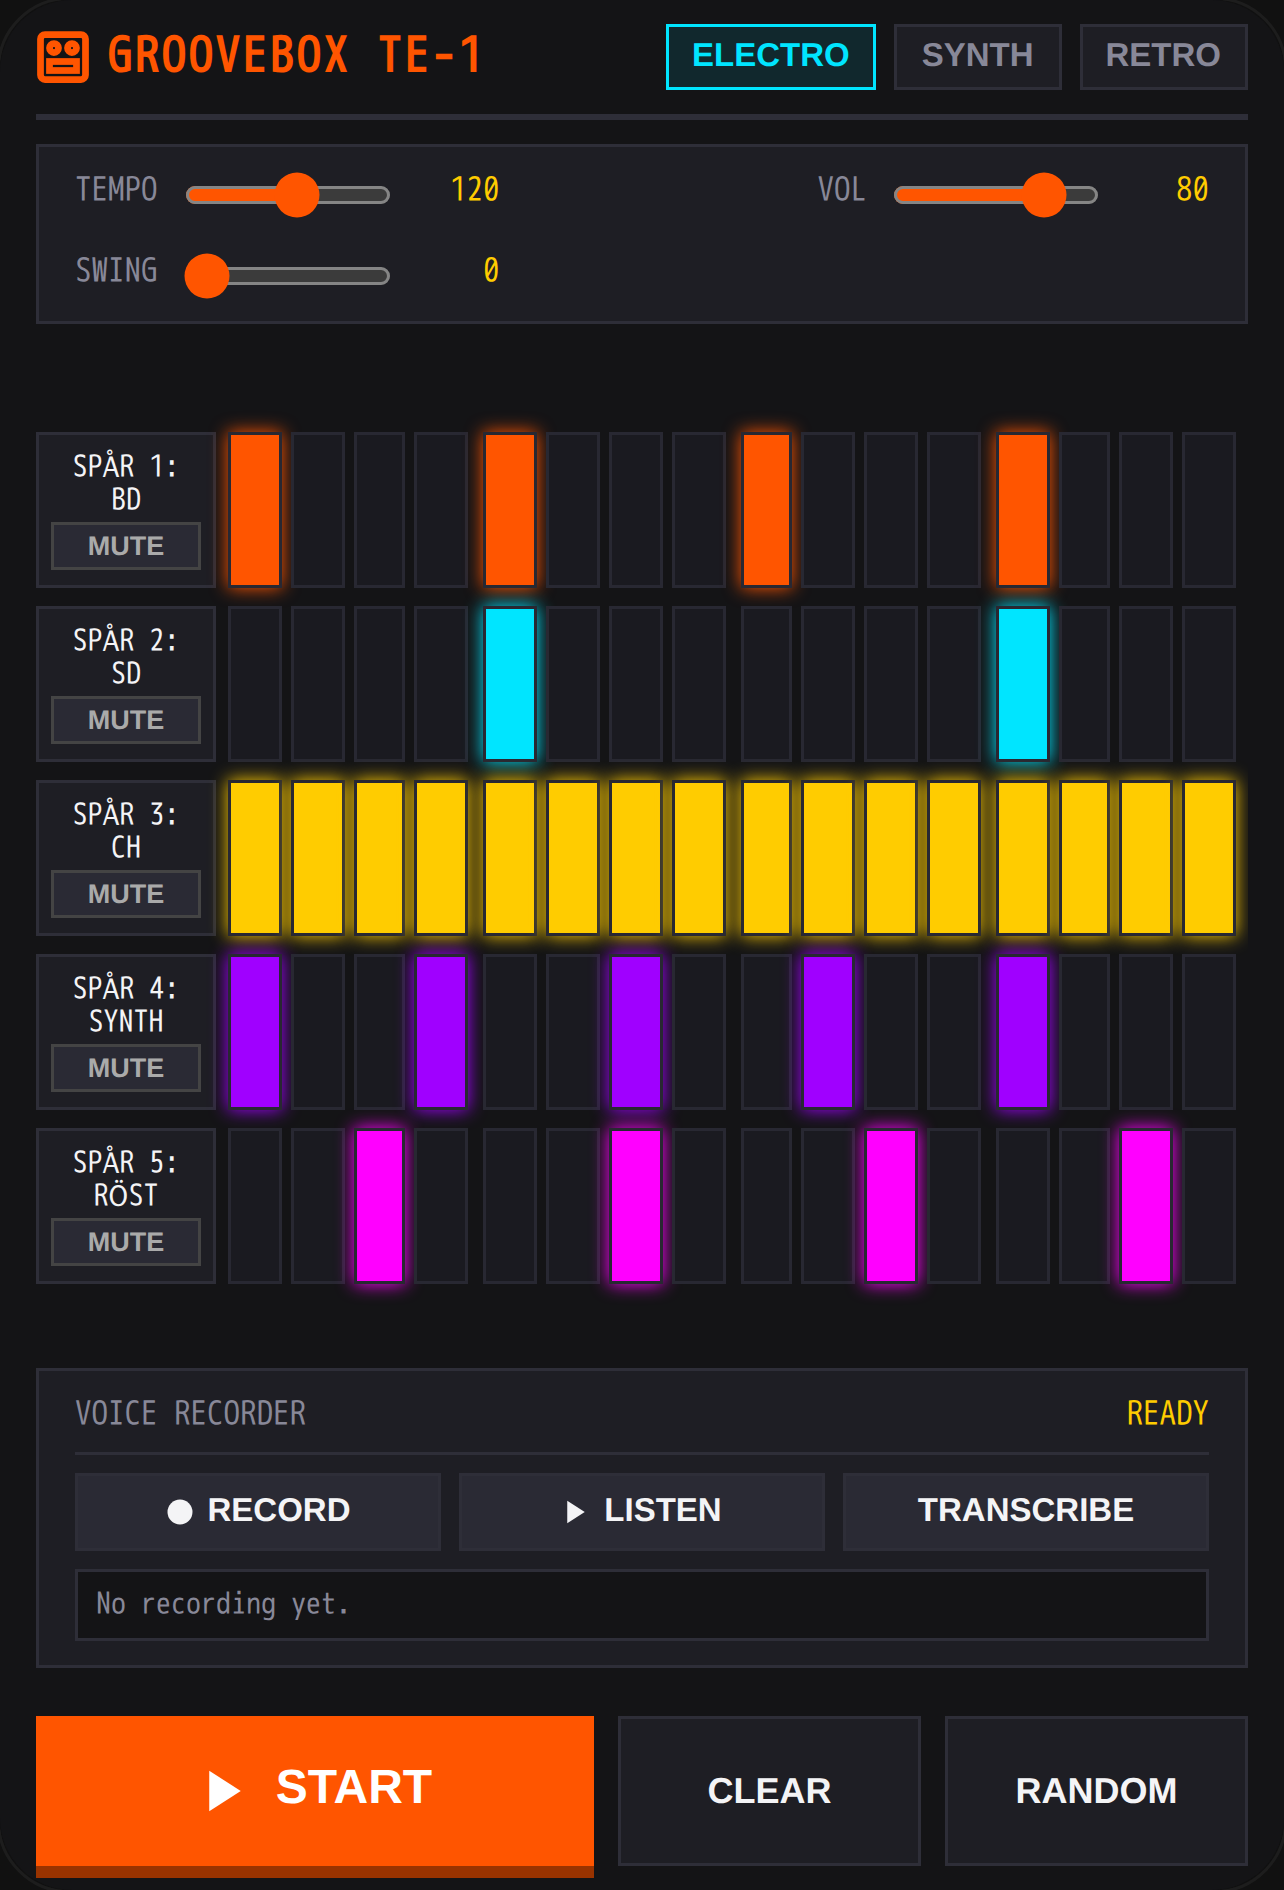Toggle BD step 5 orange pad

510,510
